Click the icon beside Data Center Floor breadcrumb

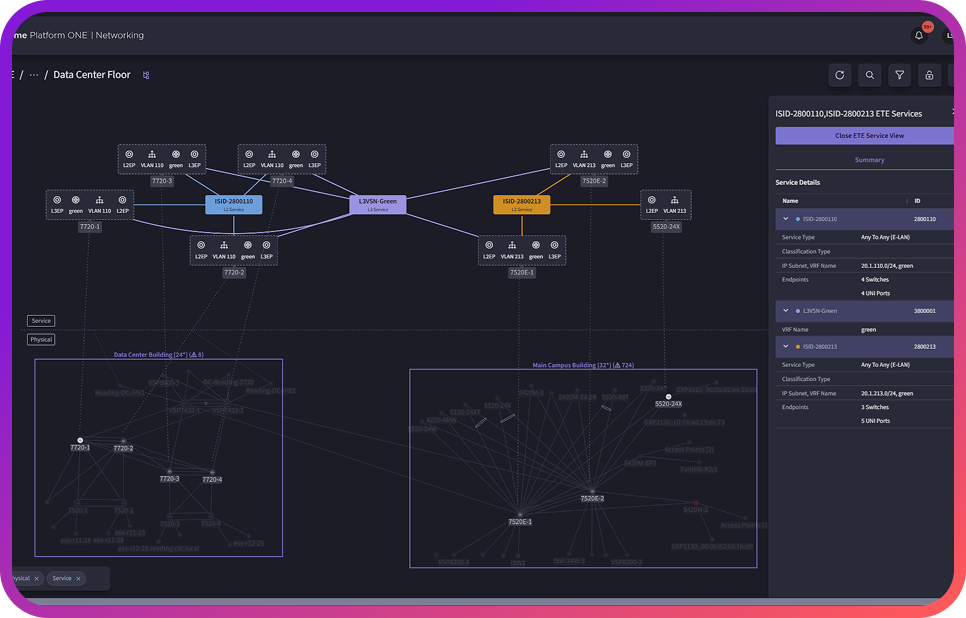coord(146,74)
